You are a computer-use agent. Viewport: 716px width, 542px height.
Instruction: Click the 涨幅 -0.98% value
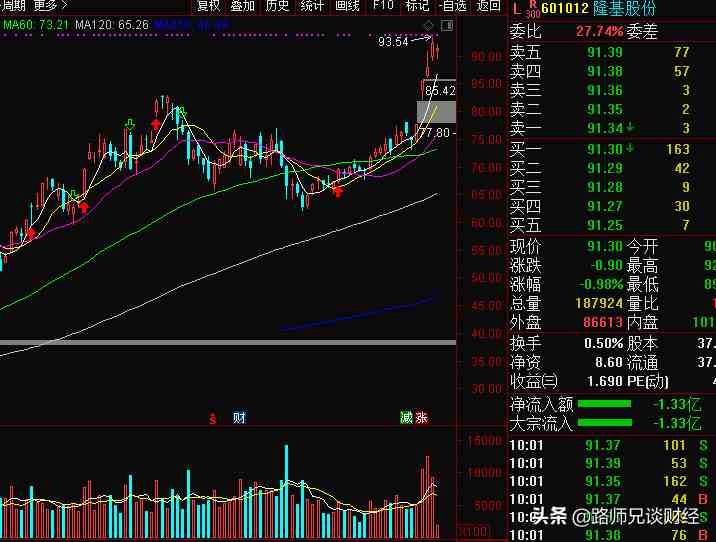click(601, 284)
